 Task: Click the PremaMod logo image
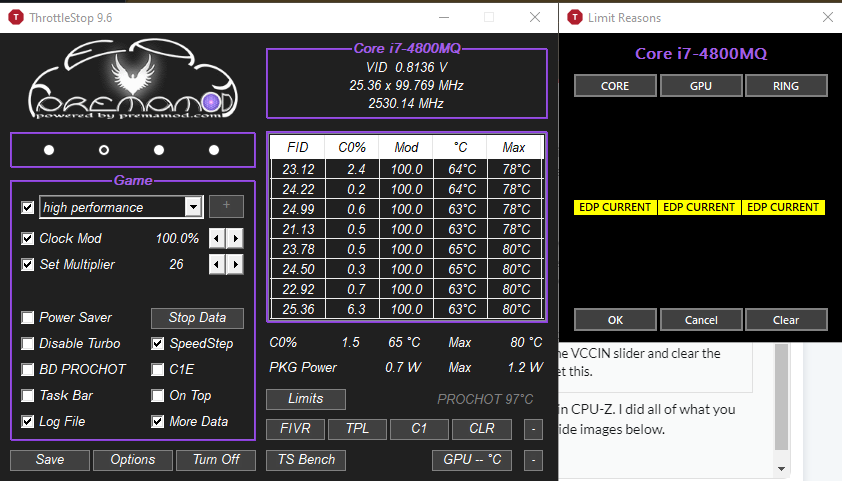pyautogui.click(x=133, y=79)
